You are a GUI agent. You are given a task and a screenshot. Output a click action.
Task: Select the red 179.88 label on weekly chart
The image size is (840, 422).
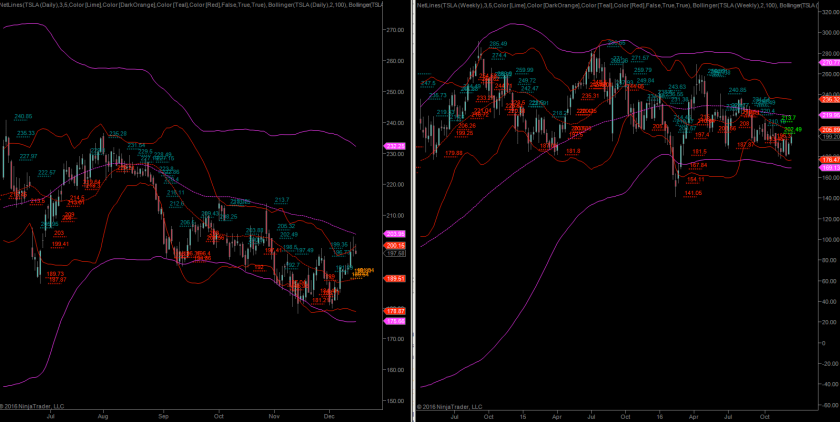454,153
